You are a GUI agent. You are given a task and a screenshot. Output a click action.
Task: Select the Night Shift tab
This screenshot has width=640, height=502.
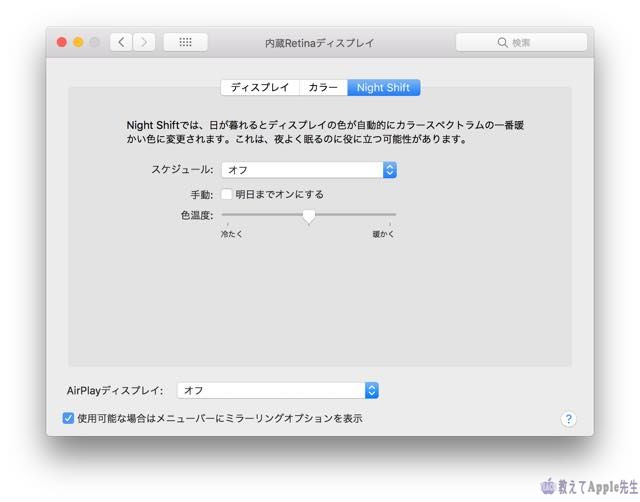[383, 87]
